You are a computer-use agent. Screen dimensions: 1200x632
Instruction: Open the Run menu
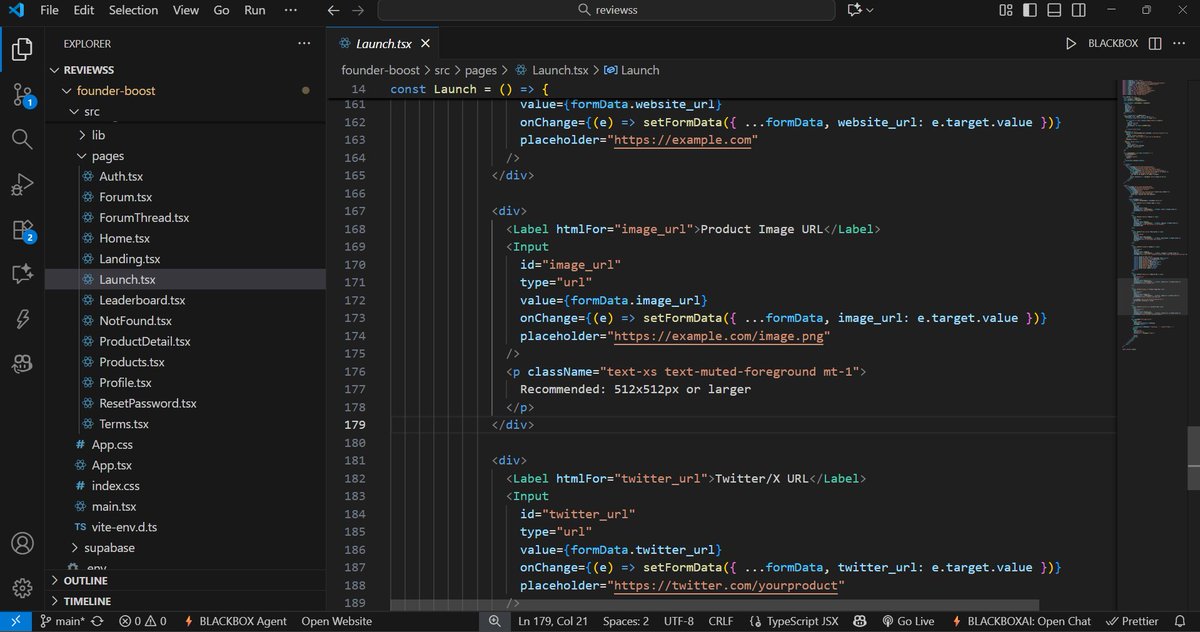click(255, 10)
